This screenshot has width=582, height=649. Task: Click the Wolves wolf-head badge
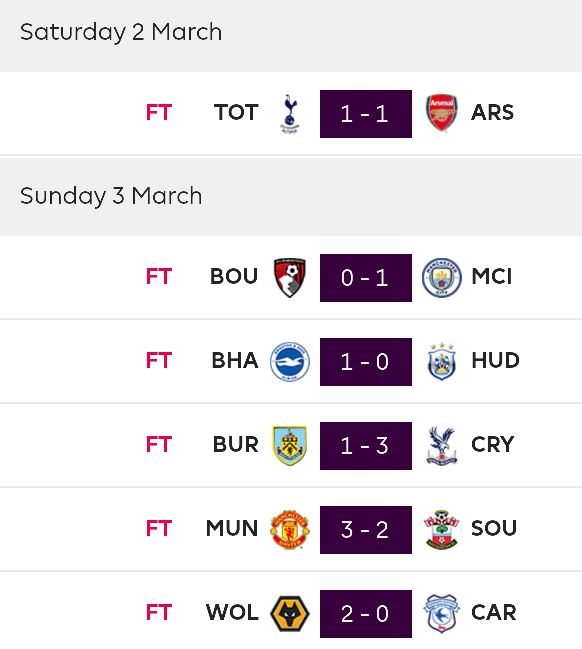click(x=290, y=613)
